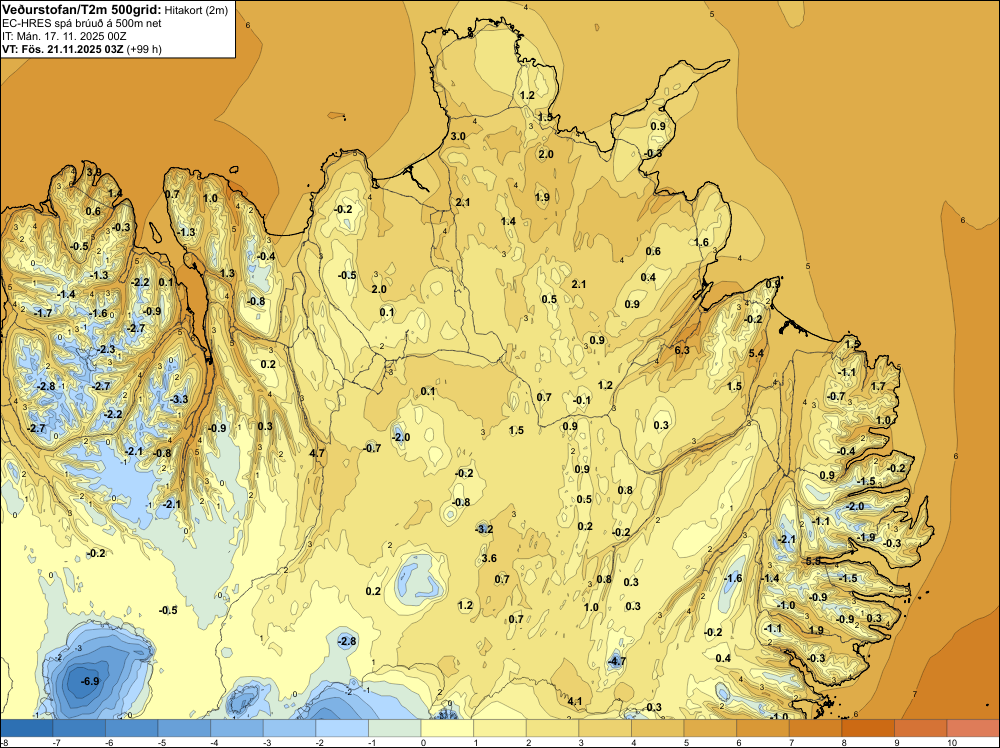Viewport: 1000px width, 748px height.
Task: Click the title text "Veðurstofan/T2m 500grid:"
Action: [x=82, y=9]
